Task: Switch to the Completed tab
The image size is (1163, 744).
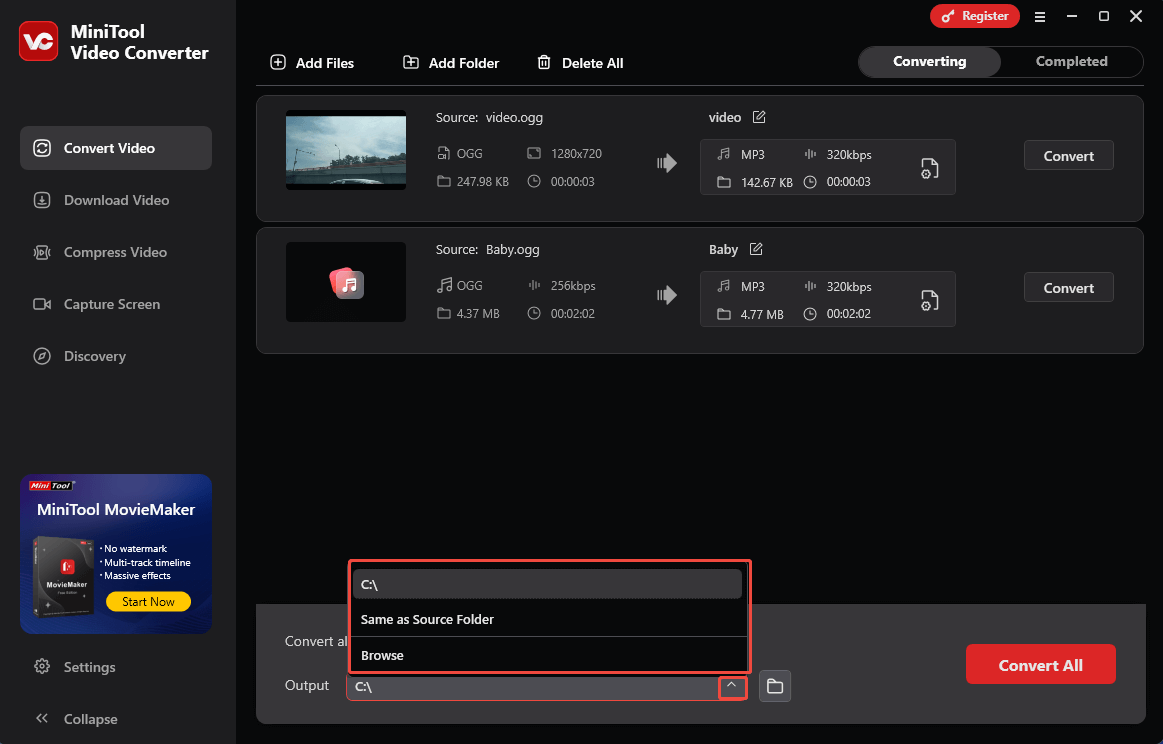Action: pos(1071,62)
